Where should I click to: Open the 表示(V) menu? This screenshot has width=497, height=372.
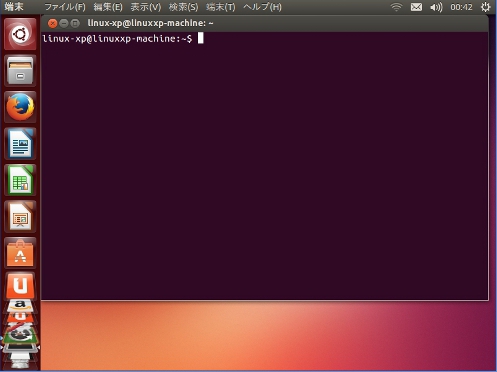point(145,7)
